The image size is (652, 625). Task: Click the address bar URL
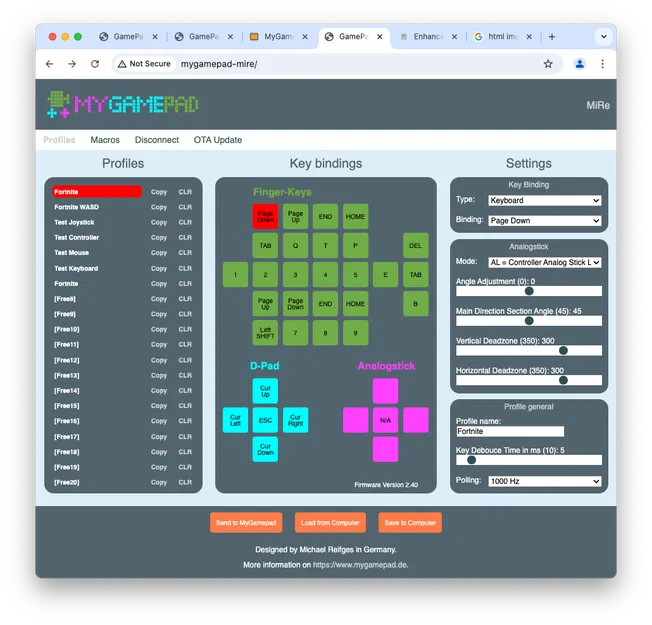tap(219, 64)
